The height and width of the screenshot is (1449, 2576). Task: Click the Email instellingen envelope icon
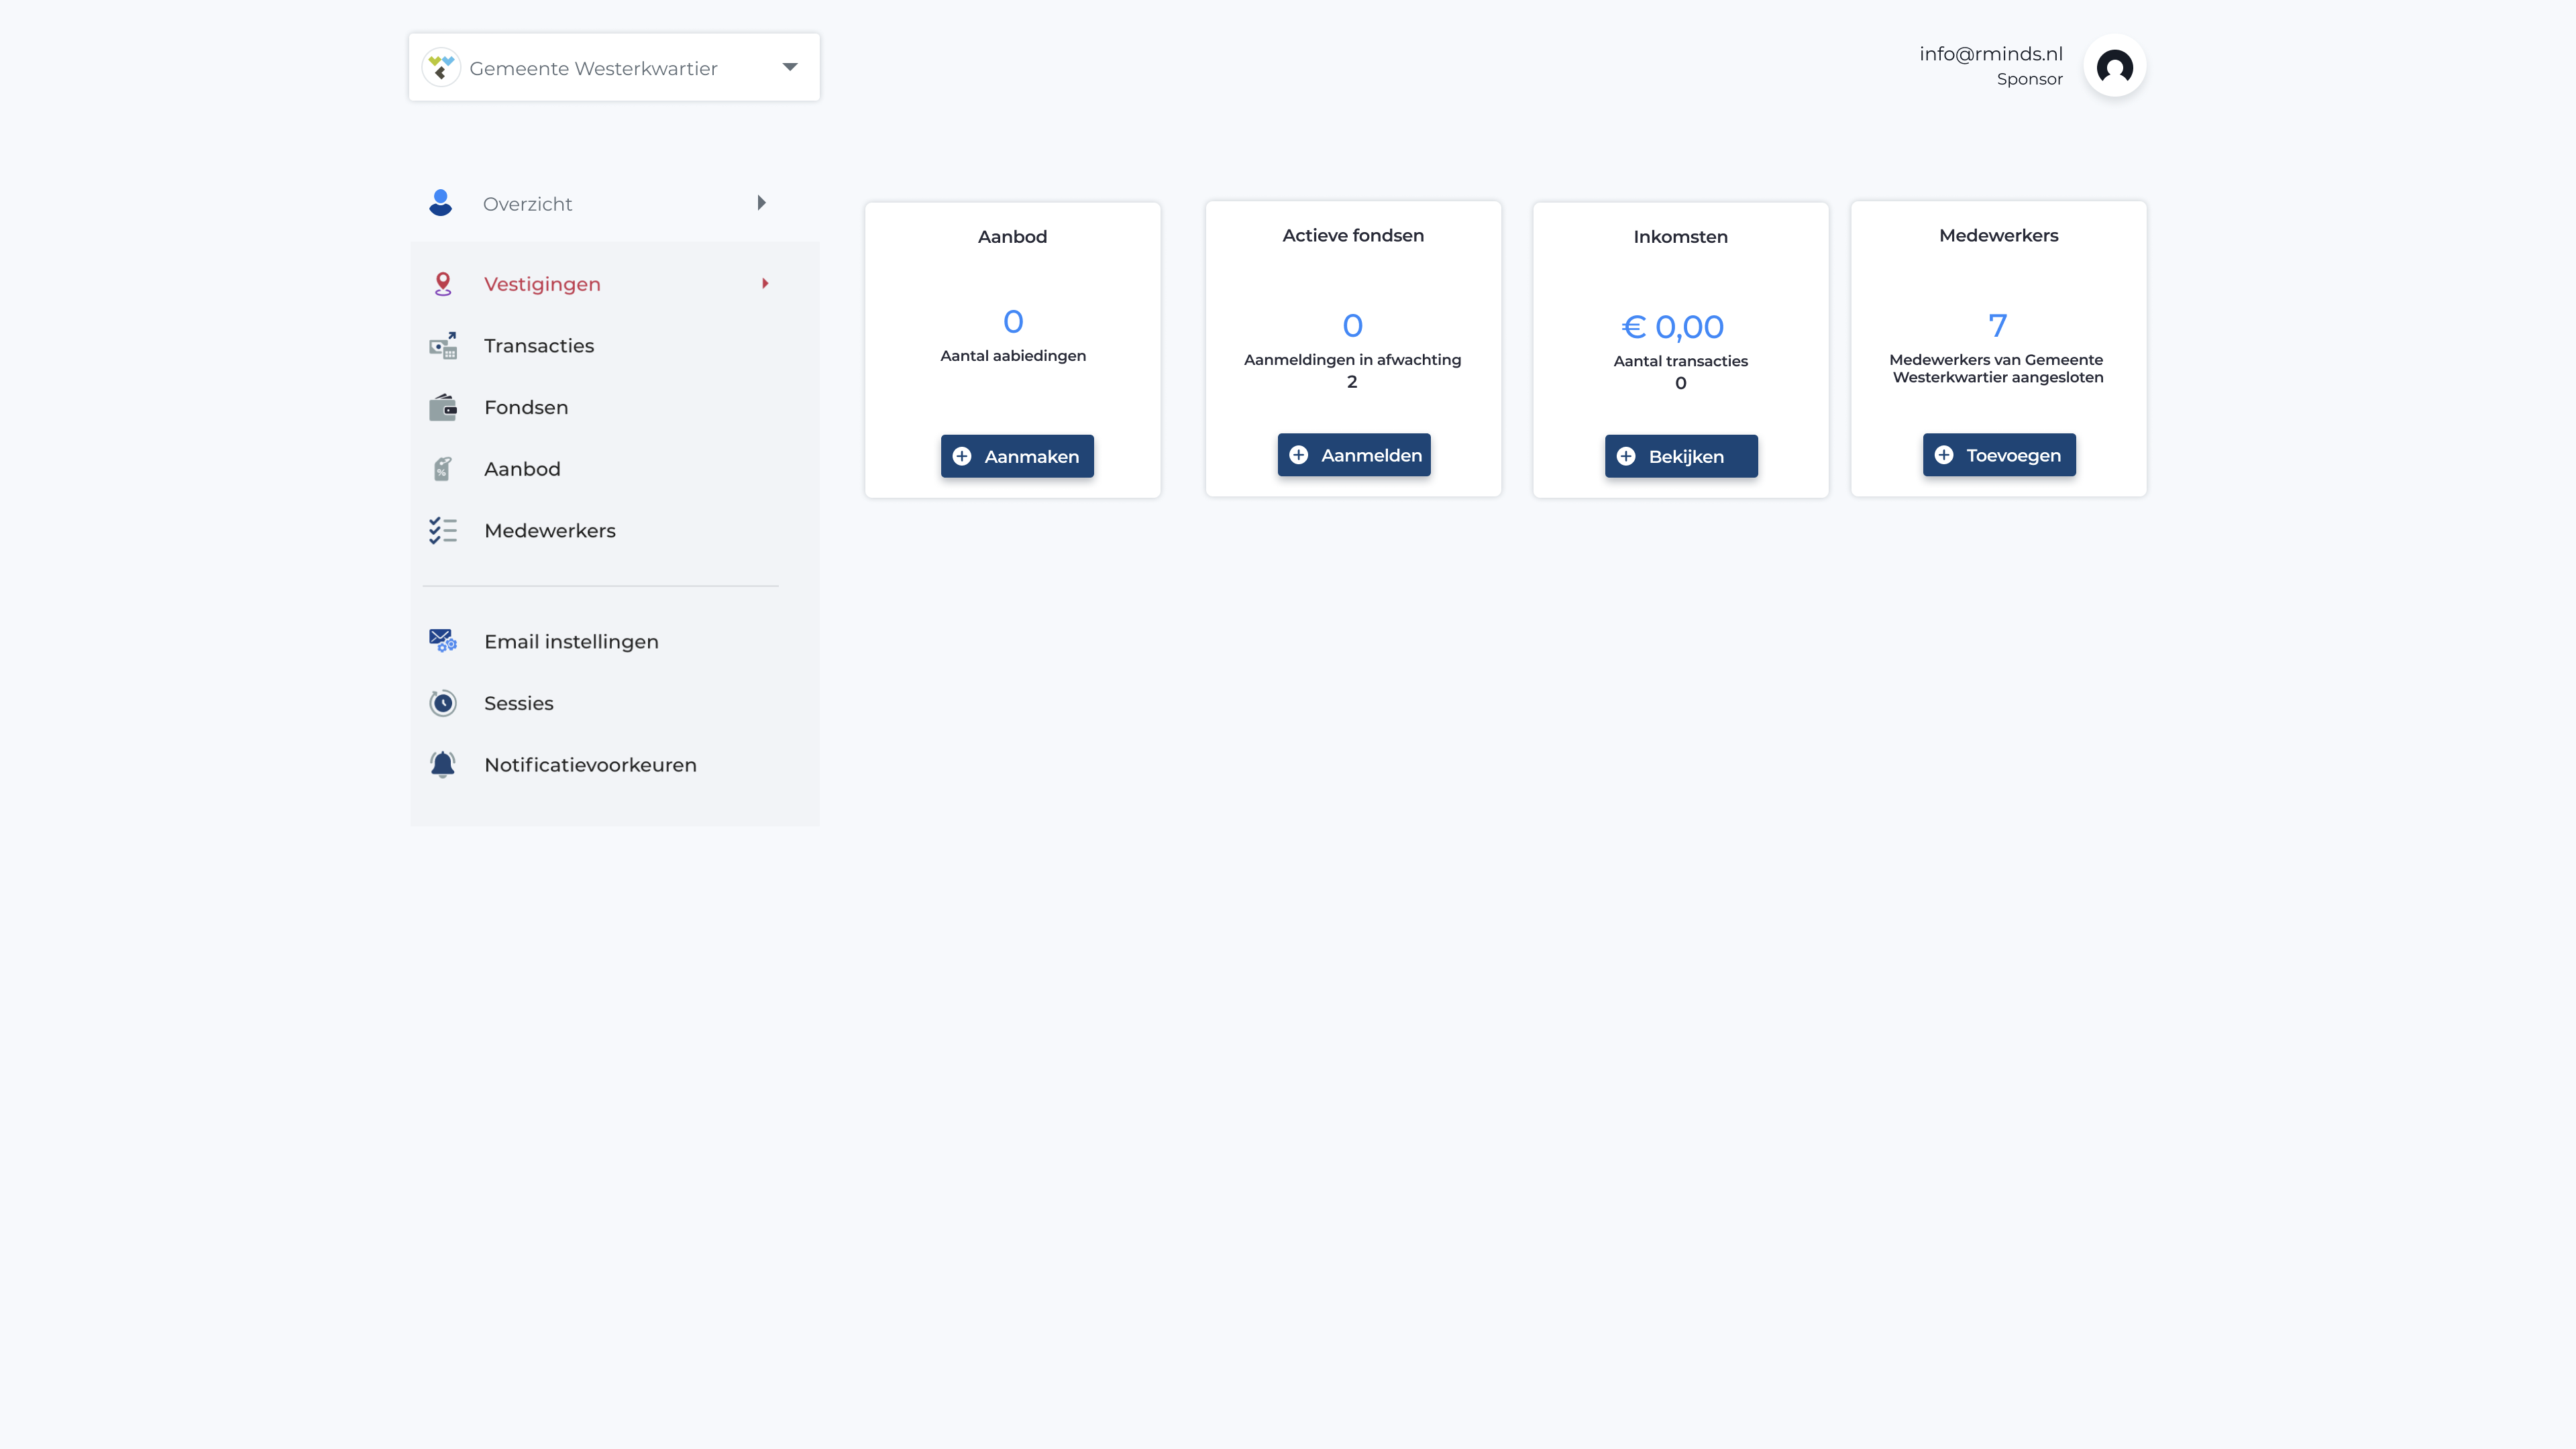[x=443, y=641]
